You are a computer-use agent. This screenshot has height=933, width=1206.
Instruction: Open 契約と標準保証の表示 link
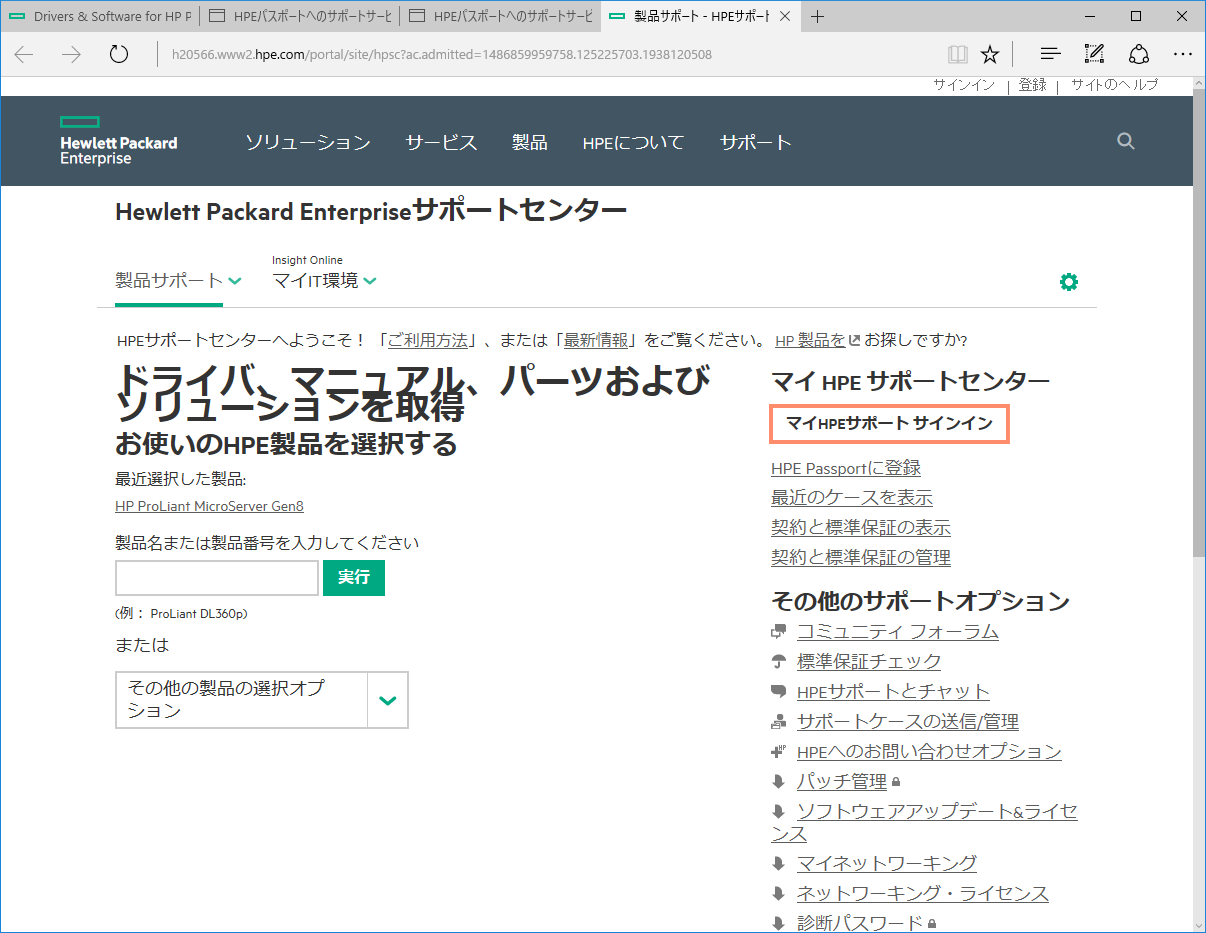click(861, 528)
